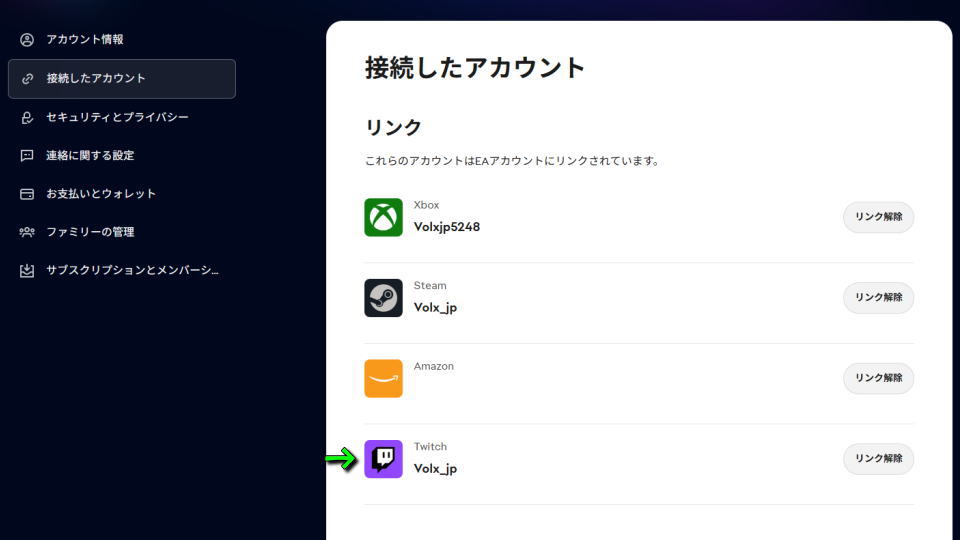This screenshot has width=960, height=540.
Task: Click the security and privacy icon
Action: (27, 118)
